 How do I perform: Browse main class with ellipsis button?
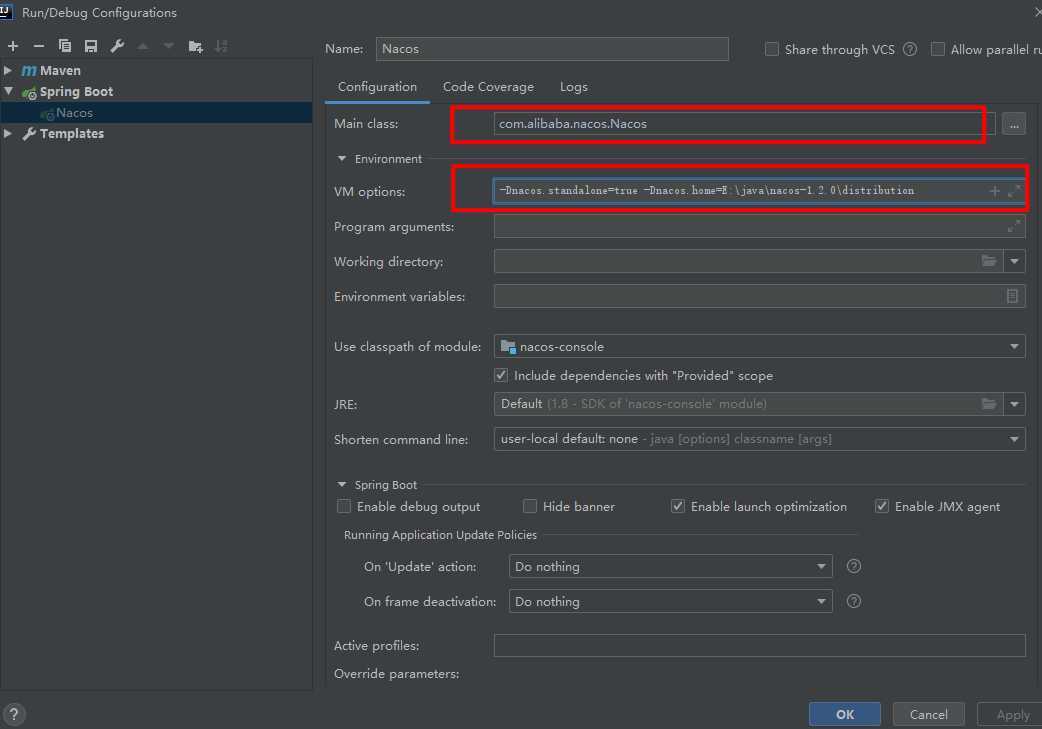(1013, 124)
